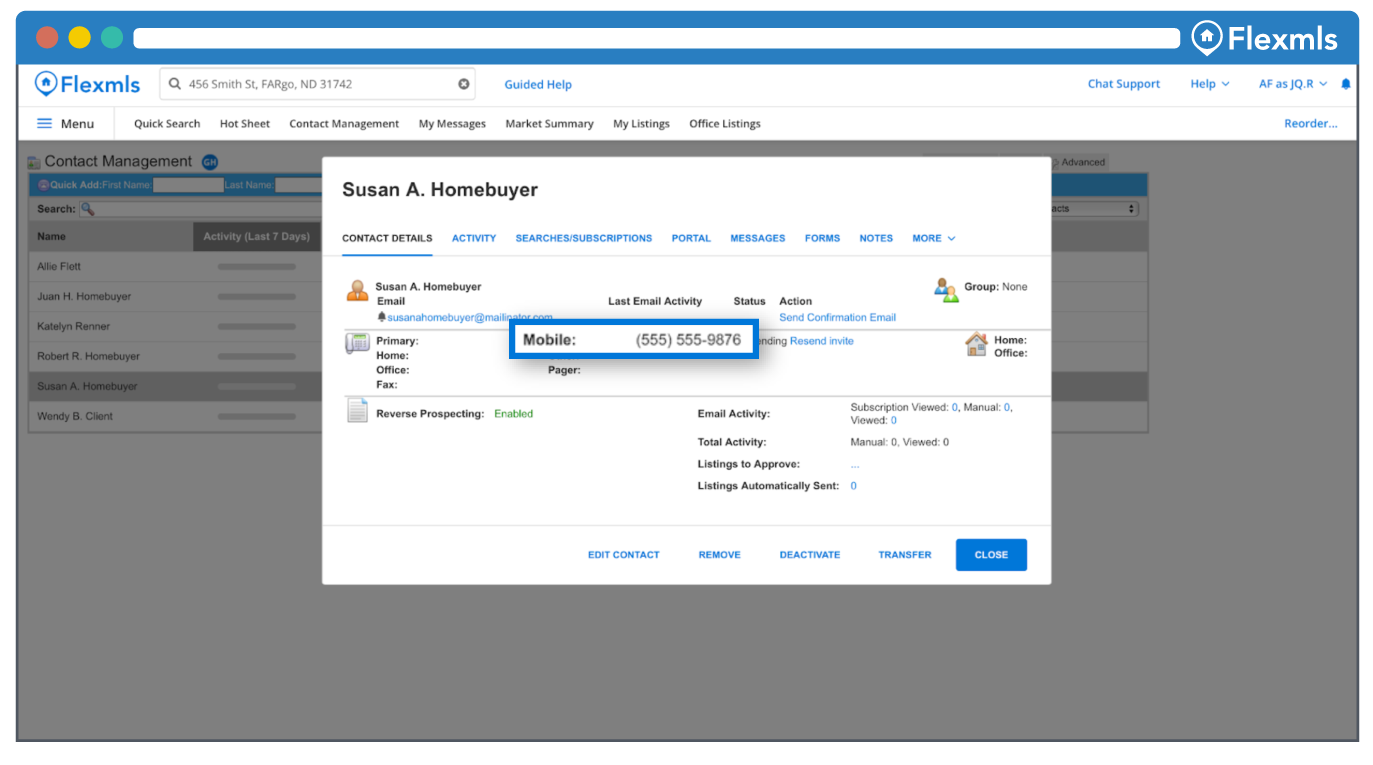The height and width of the screenshot is (765, 1373).
Task: Open the Help dropdown menu
Action: pos(1209,84)
